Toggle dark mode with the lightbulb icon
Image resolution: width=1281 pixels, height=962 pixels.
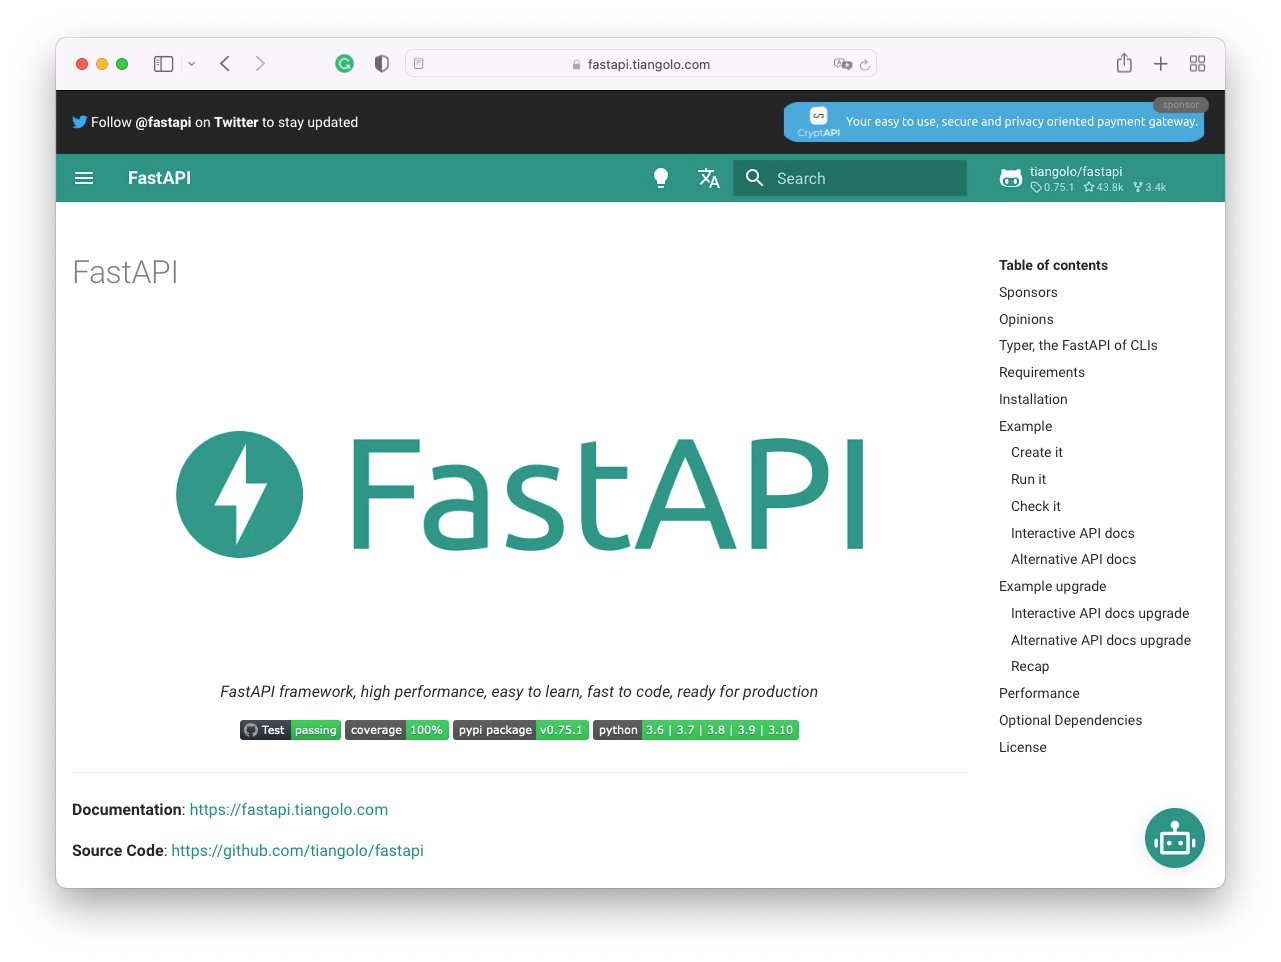tap(661, 178)
